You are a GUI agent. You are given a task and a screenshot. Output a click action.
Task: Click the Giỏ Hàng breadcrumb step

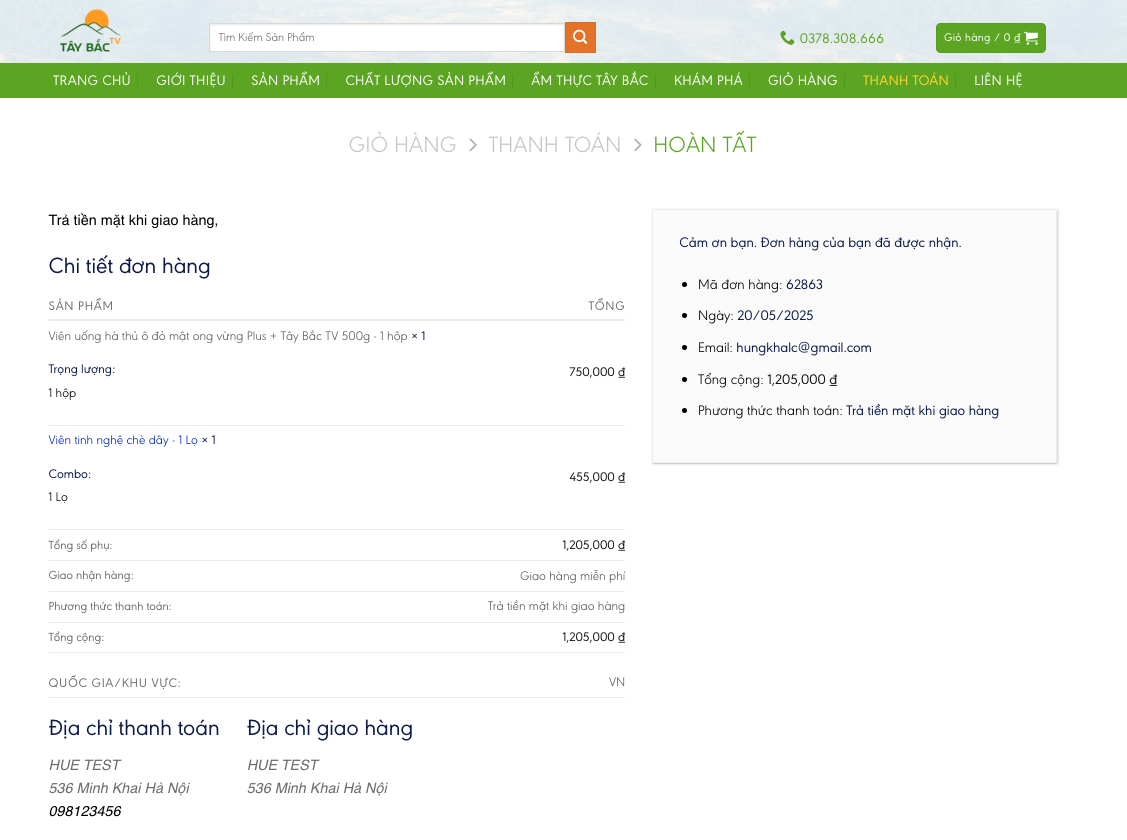coord(402,145)
